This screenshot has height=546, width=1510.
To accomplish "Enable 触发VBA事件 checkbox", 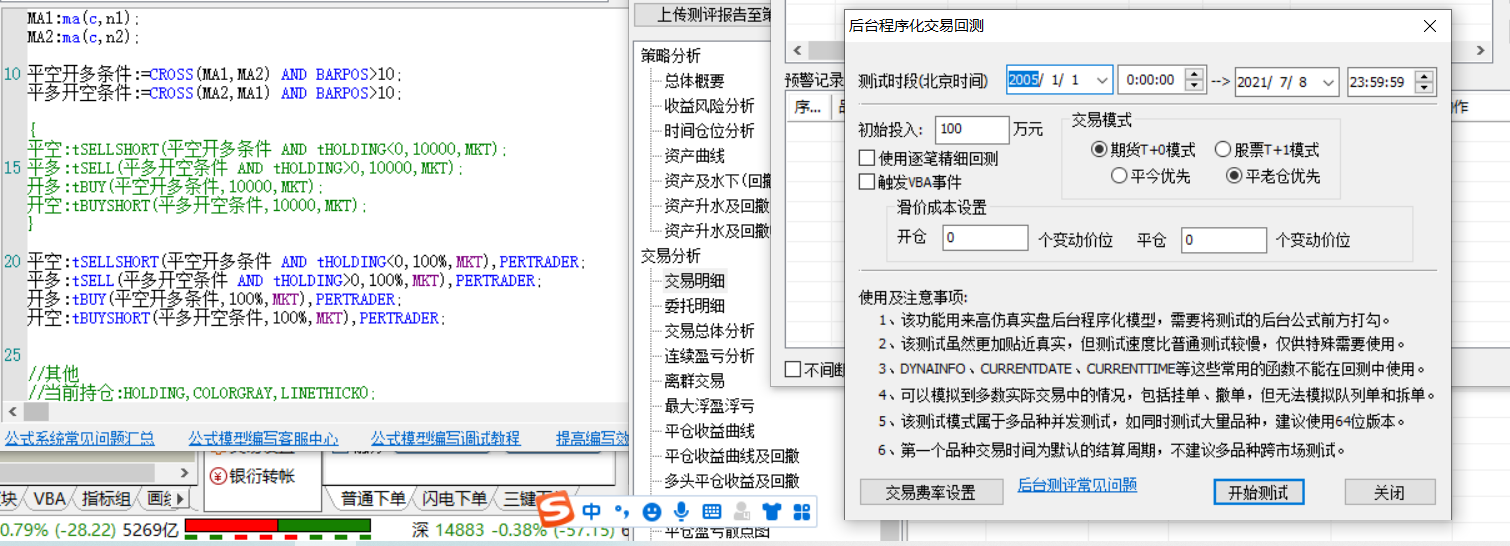I will 867,182.
